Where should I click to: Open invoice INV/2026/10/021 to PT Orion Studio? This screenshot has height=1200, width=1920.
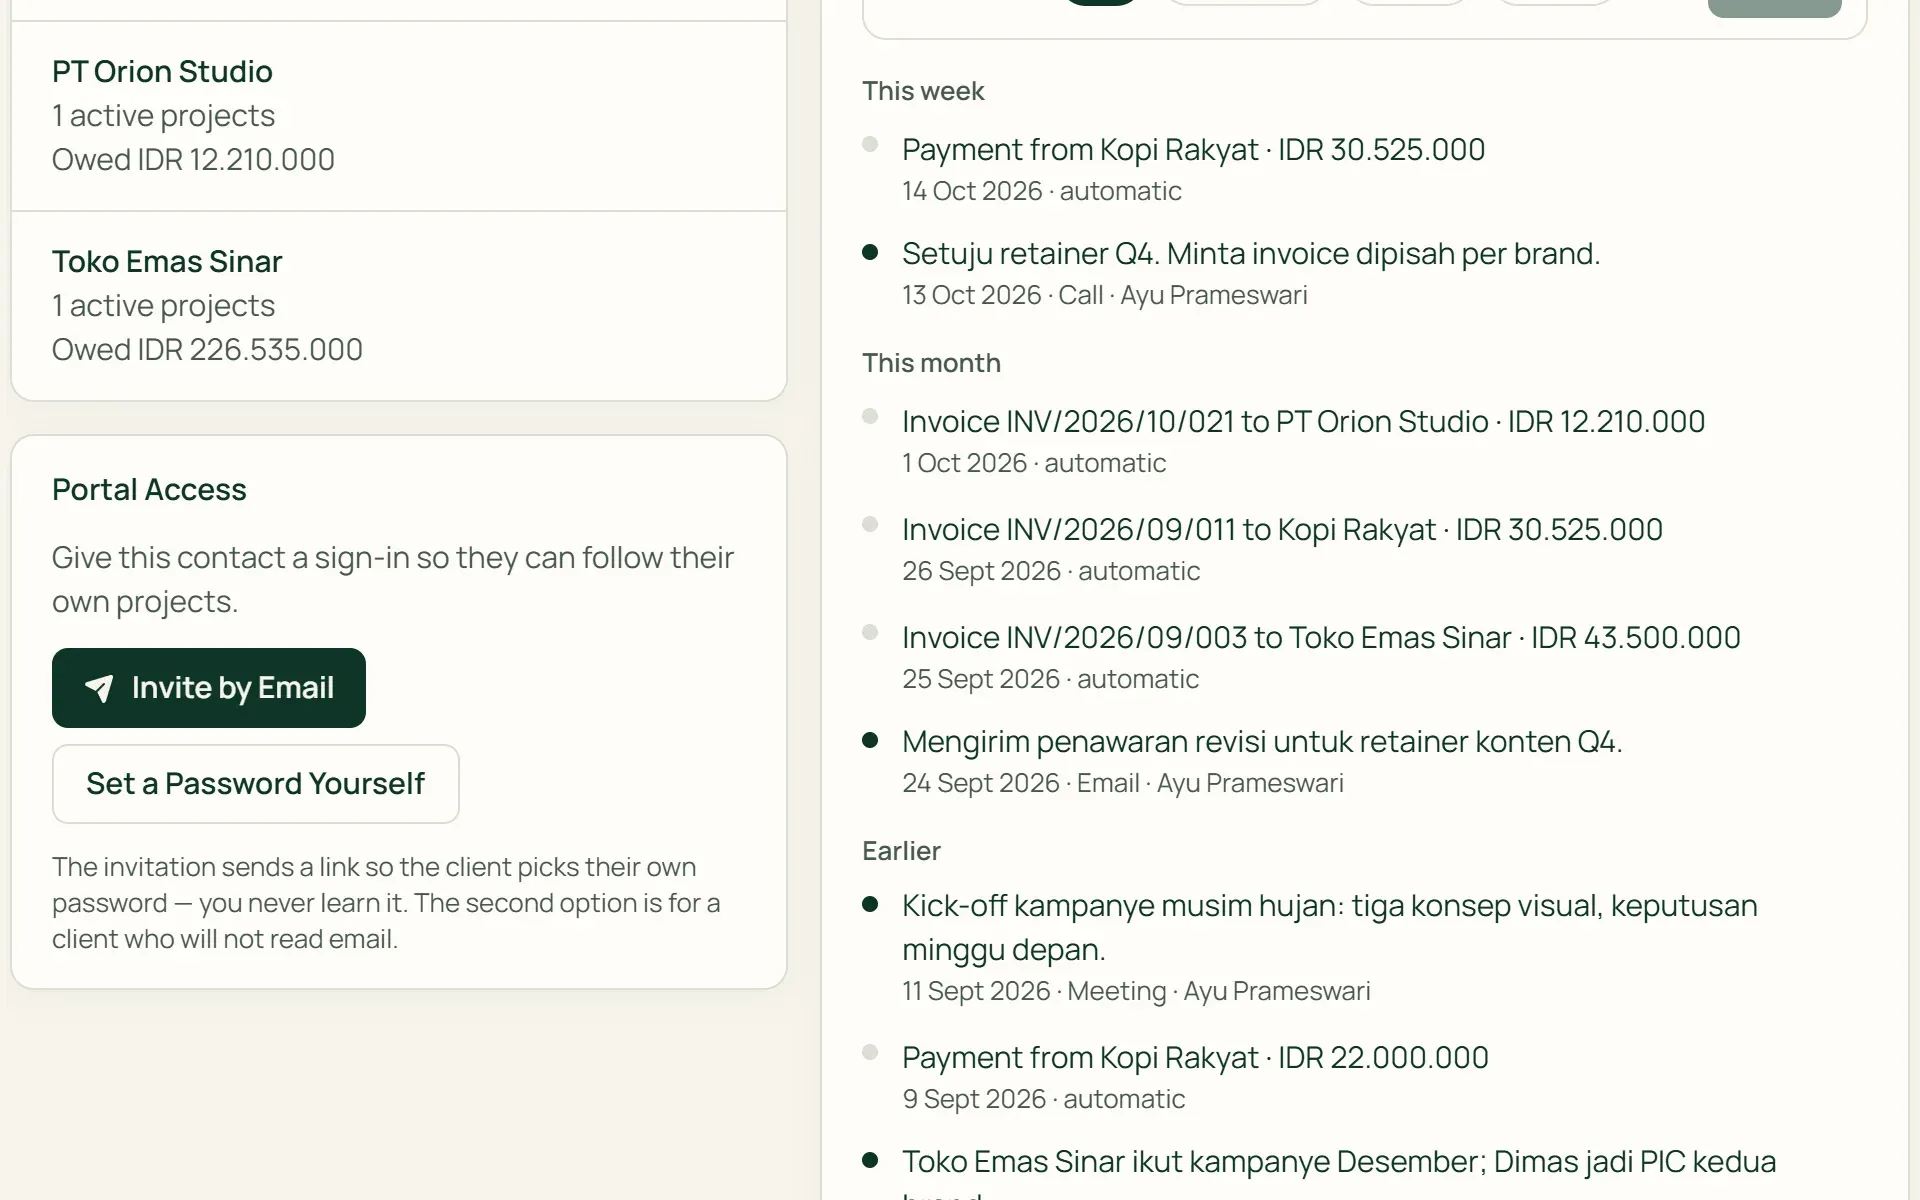coord(1303,422)
